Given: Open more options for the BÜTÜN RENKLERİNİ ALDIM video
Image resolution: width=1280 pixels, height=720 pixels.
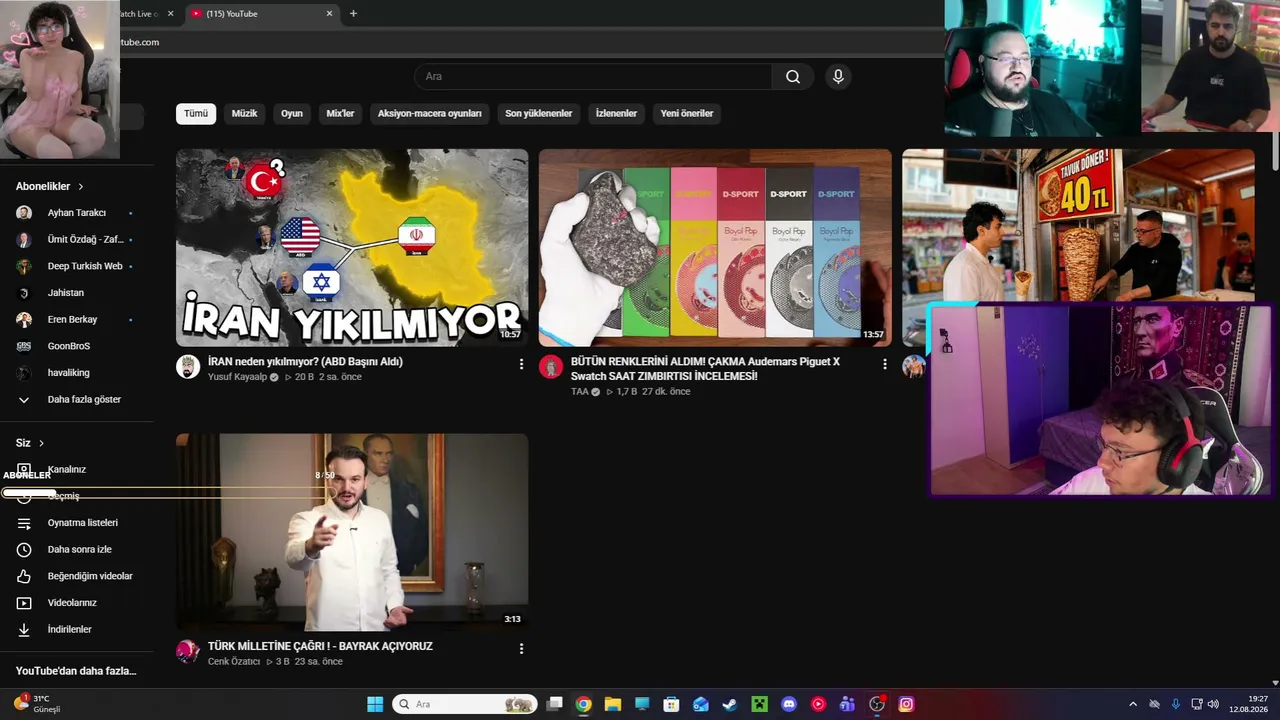Looking at the screenshot, I should click(x=884, y=365).
